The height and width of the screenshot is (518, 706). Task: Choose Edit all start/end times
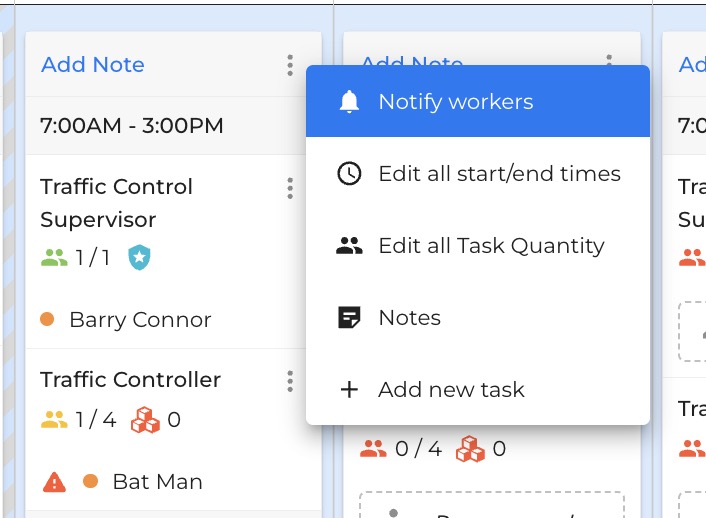pyautogui.click(x=499, y=174)
